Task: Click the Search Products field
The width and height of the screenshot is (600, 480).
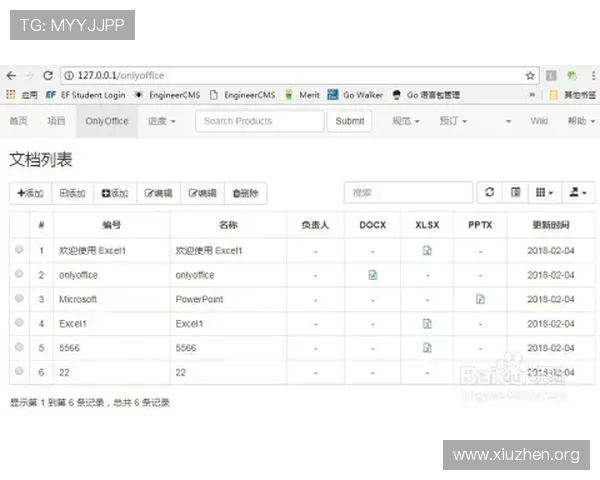Action: point(260,121)
